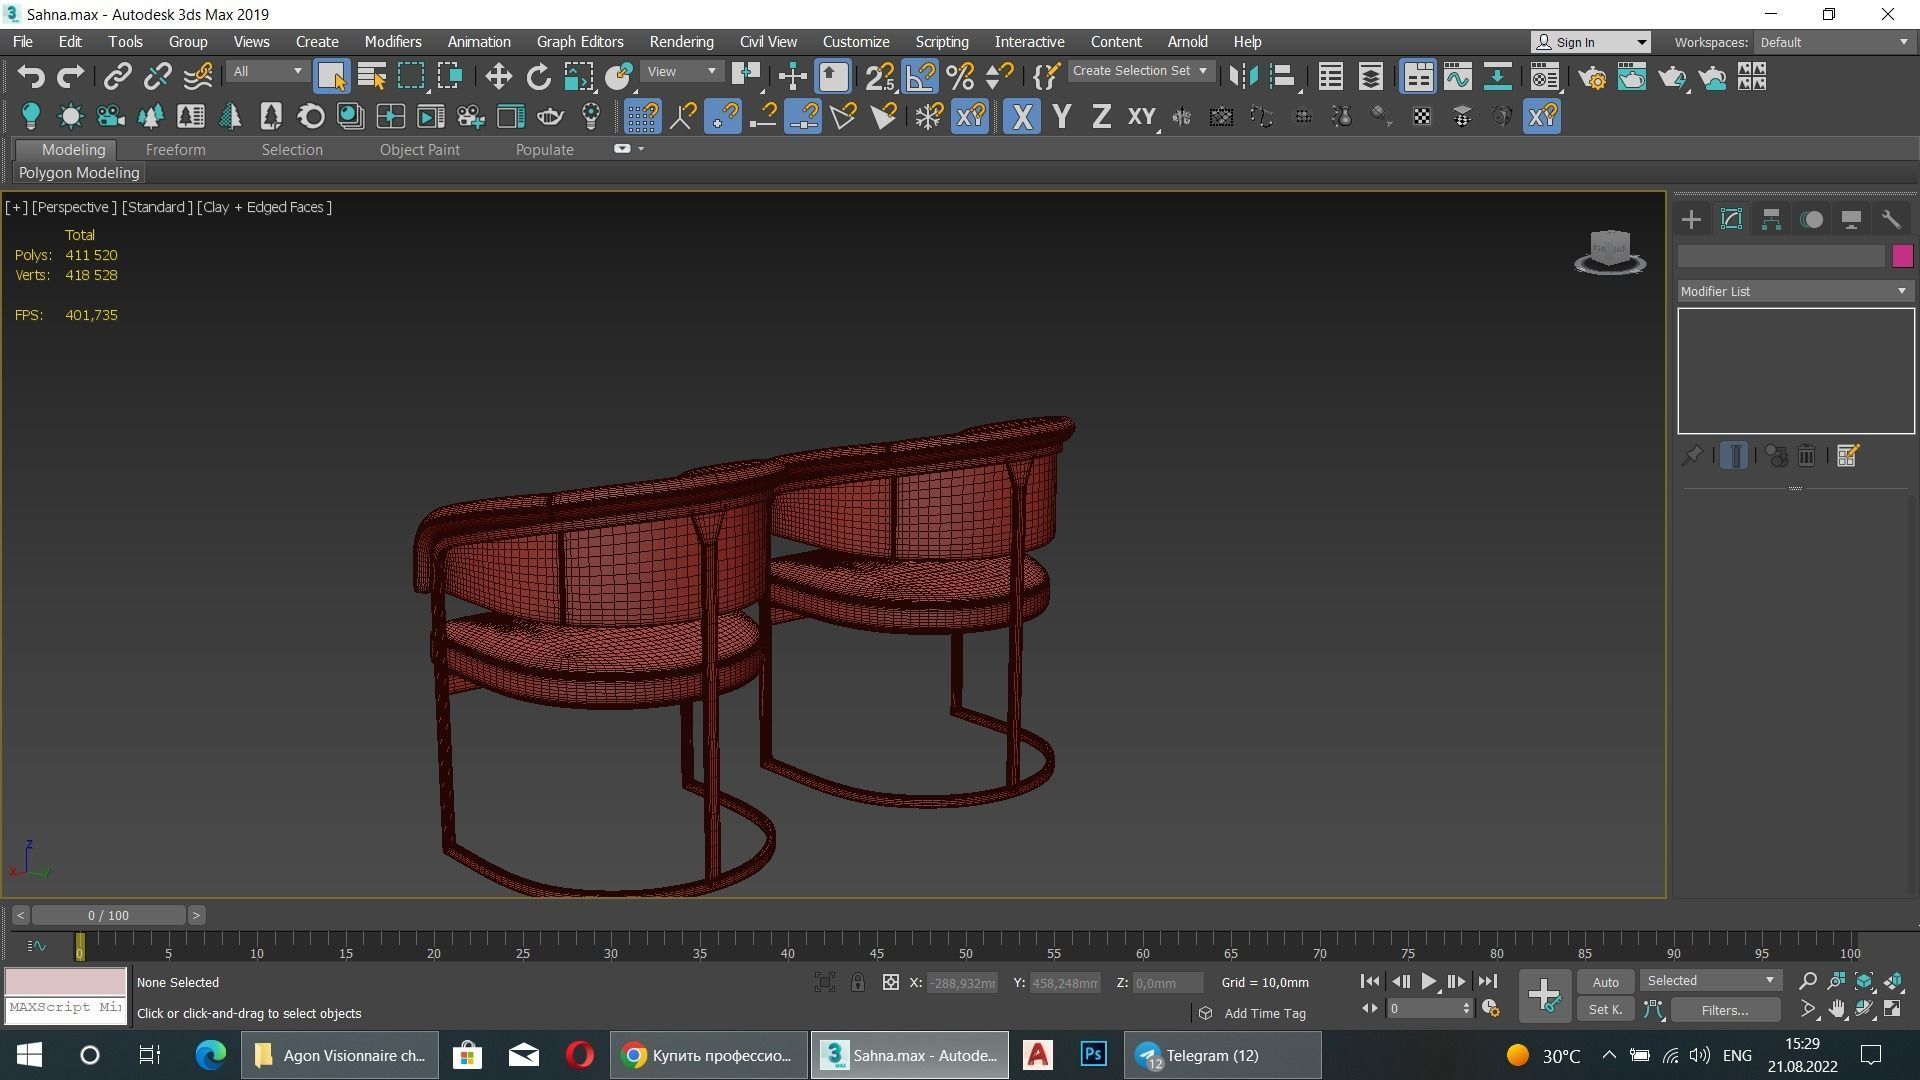
Task: Click the X coordinate field
Action: 962,983
